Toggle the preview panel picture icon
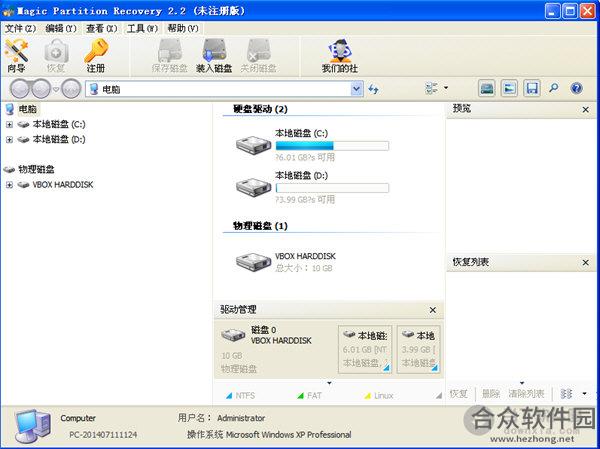This screenshot has height=449, width=600. click(x=509, y=88)
